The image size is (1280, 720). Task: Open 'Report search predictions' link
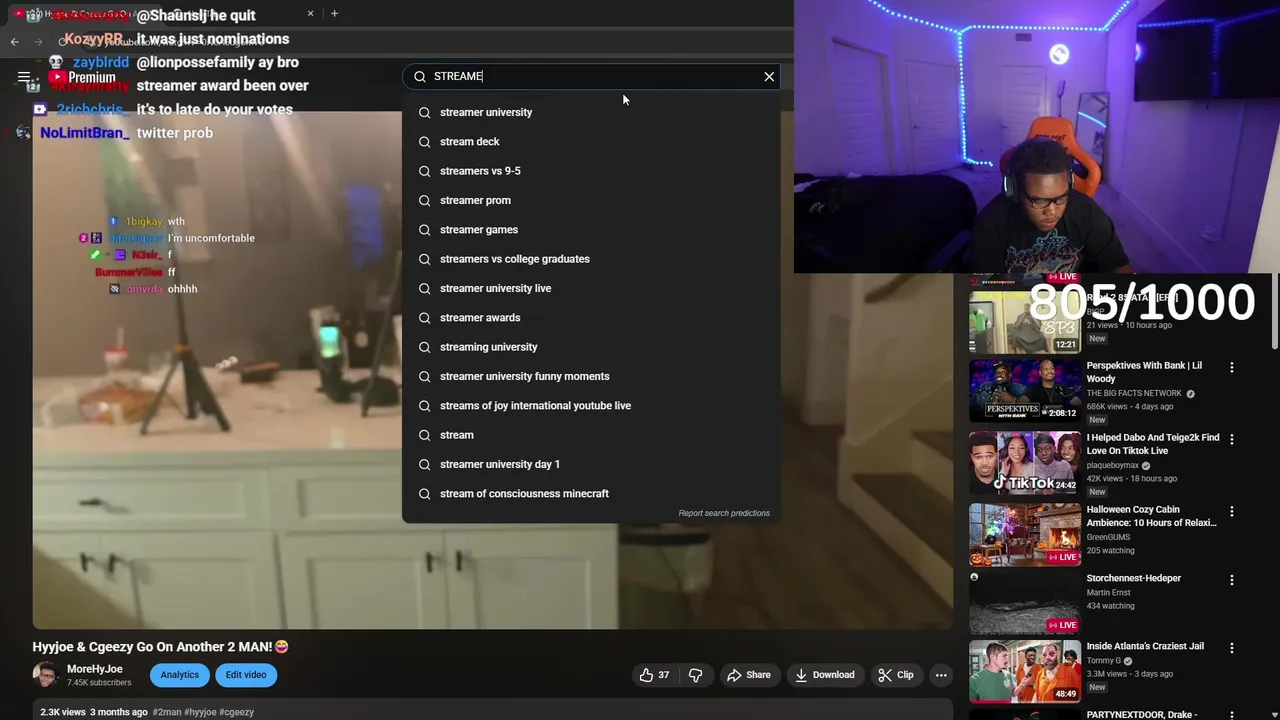[724, 513]
